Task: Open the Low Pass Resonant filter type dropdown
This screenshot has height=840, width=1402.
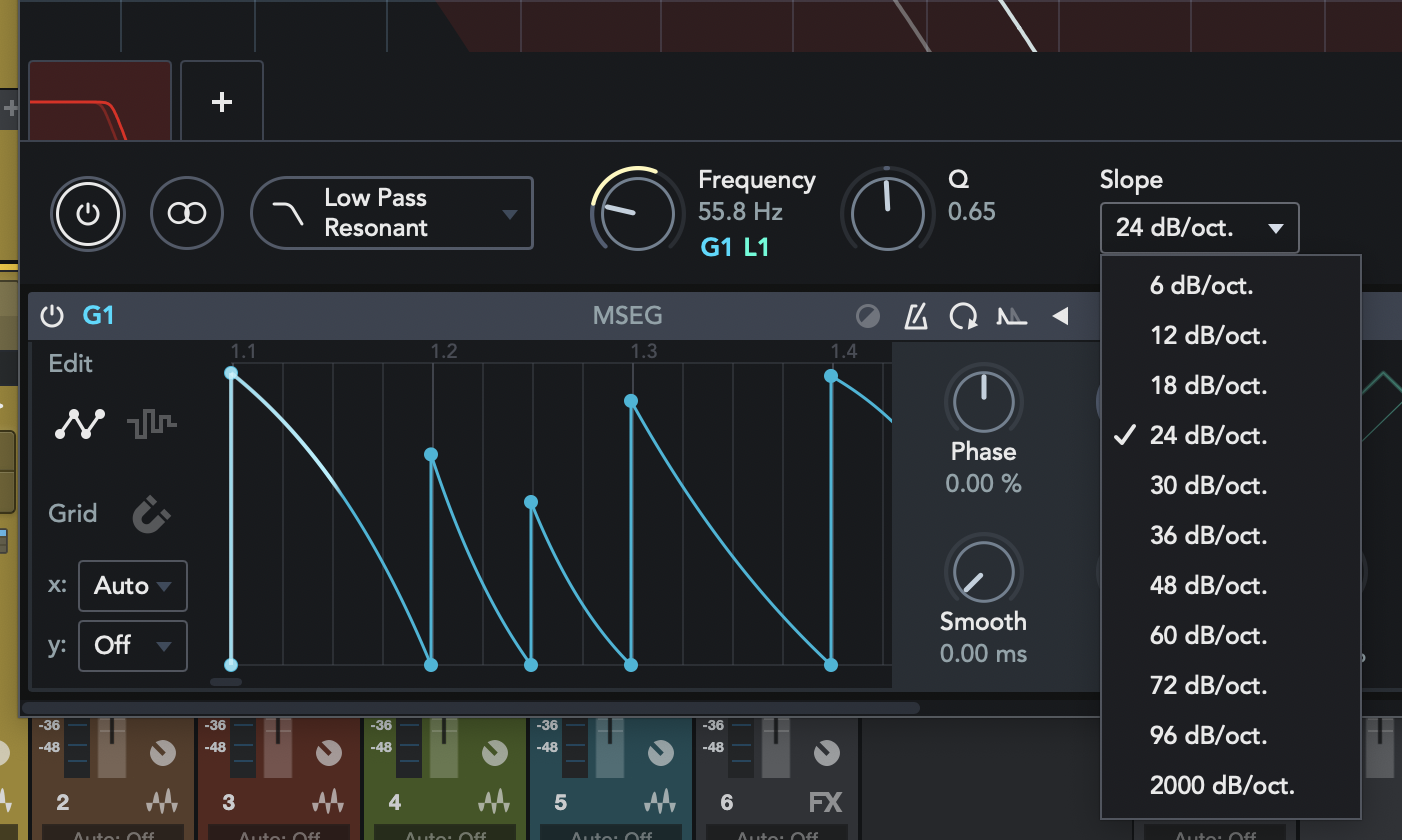Action: tap(392, 213)
